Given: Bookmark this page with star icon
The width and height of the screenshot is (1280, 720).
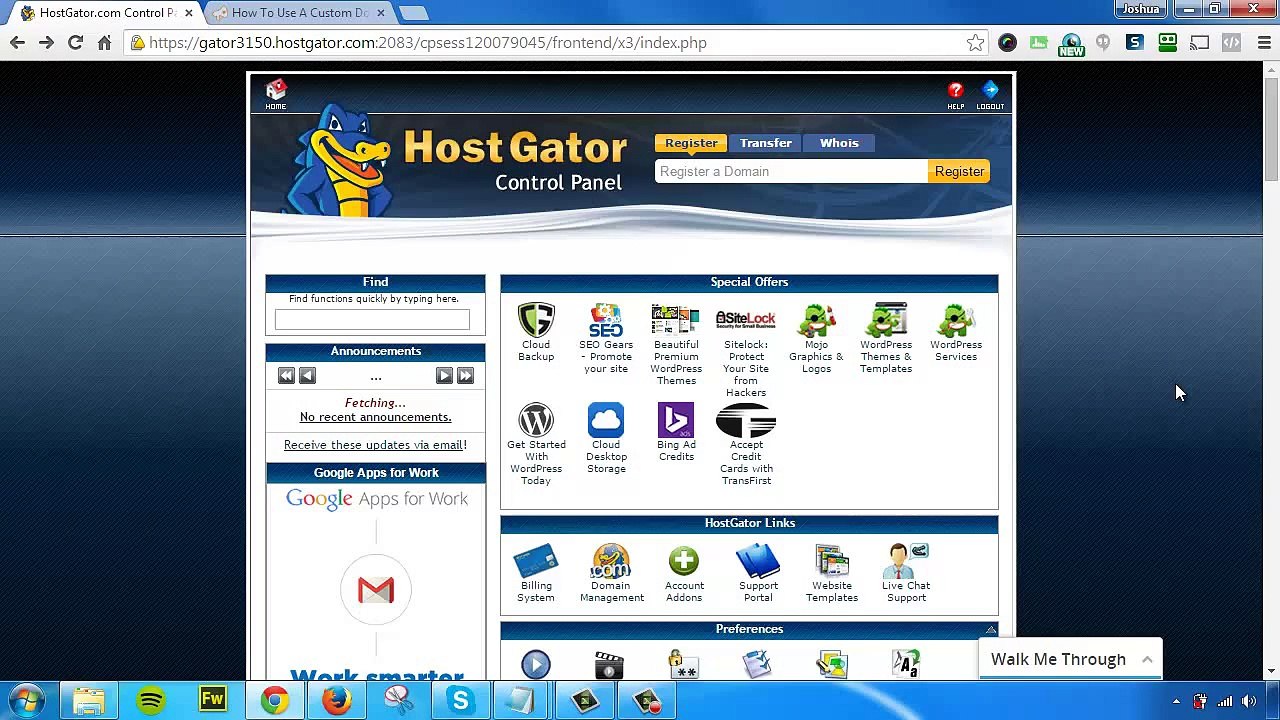Looking at the screenshot, I should (x=975, y=43).
